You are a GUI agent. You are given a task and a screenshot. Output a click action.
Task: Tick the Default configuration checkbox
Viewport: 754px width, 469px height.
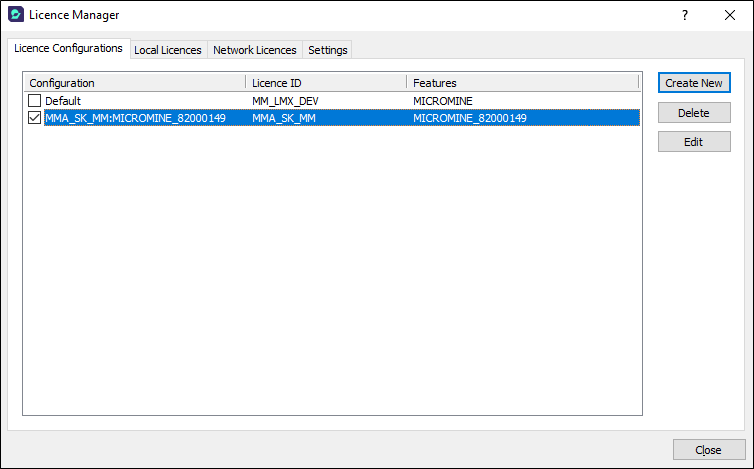[x=35, y=101]
